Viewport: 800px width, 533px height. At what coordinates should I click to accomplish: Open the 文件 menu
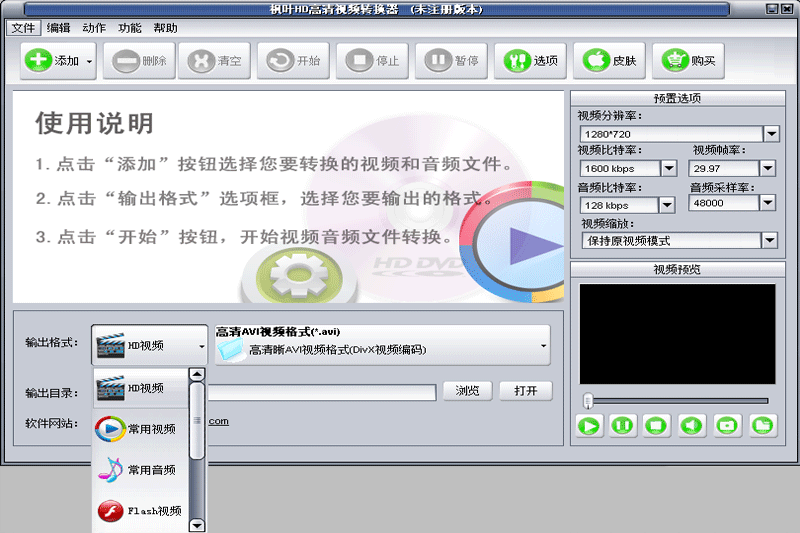(x=23, y=28)
